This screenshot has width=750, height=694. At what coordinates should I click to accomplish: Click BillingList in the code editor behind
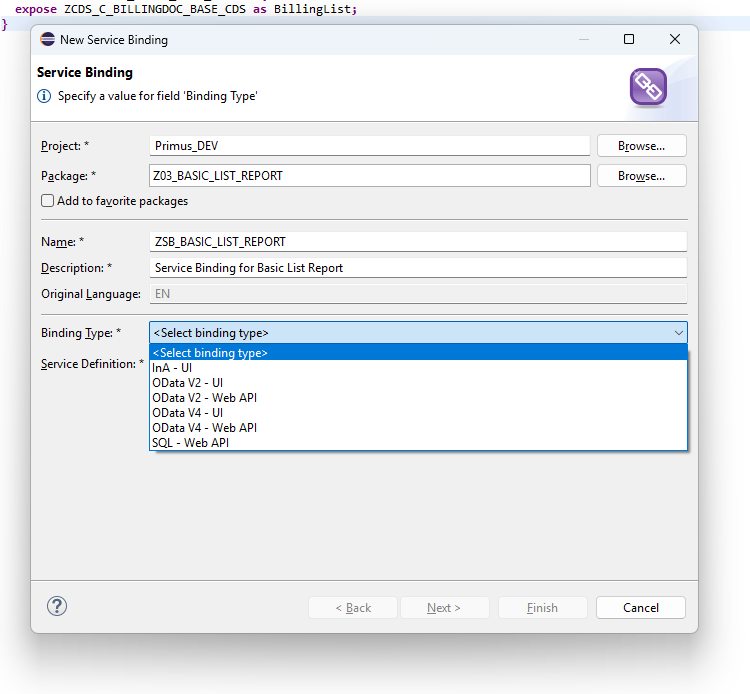coord(313,9)
